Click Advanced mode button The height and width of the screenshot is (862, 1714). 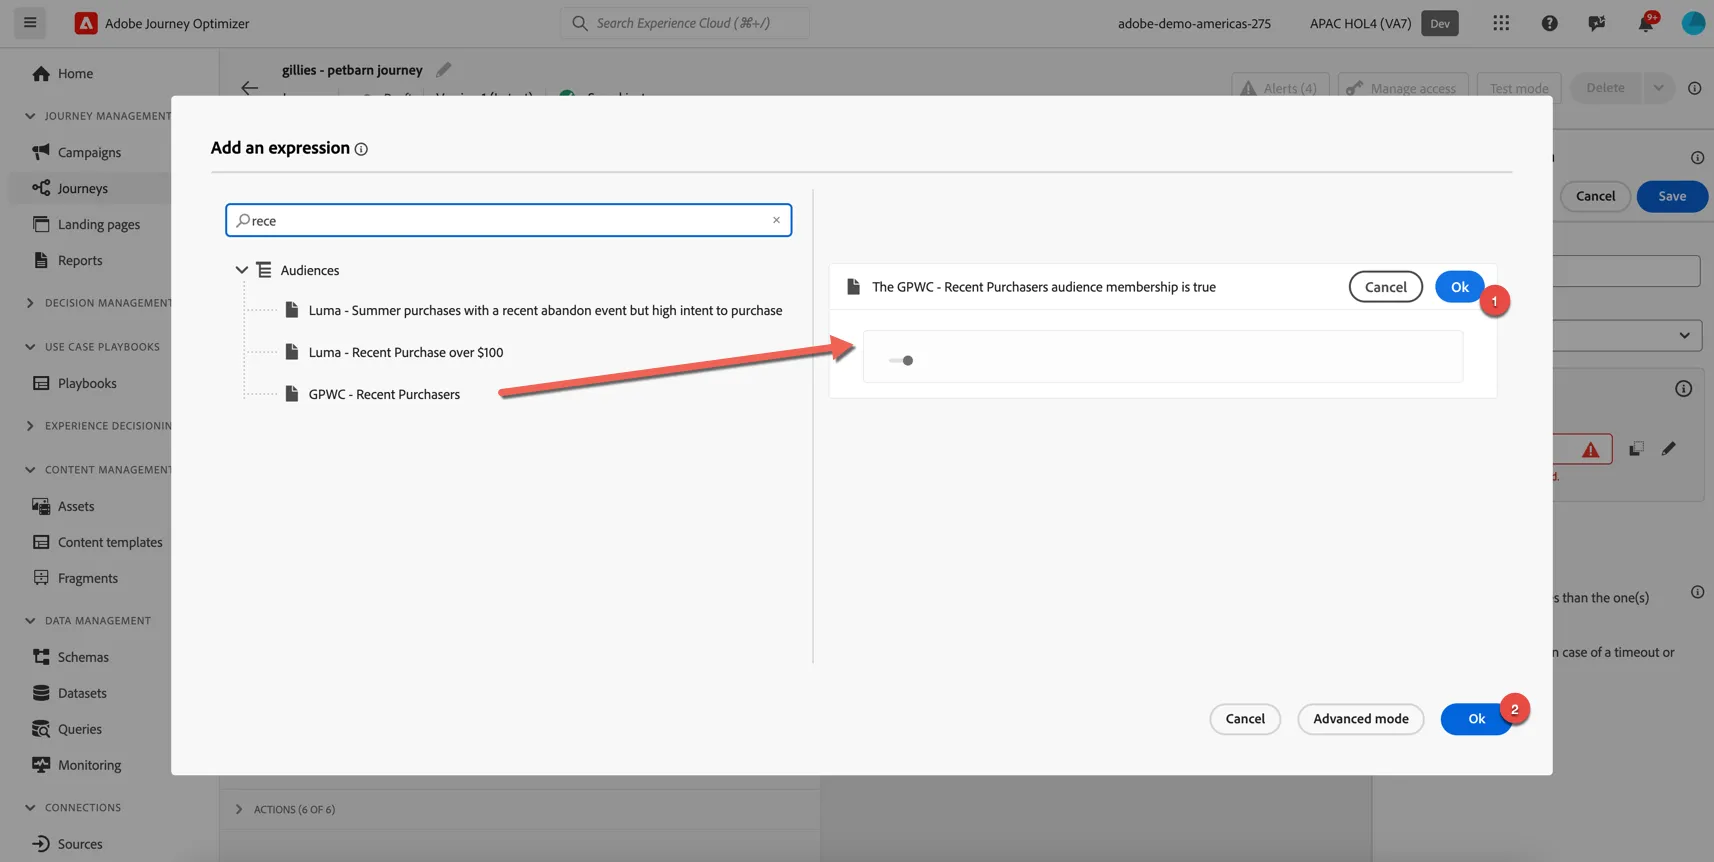click(x=1360, y=719)
